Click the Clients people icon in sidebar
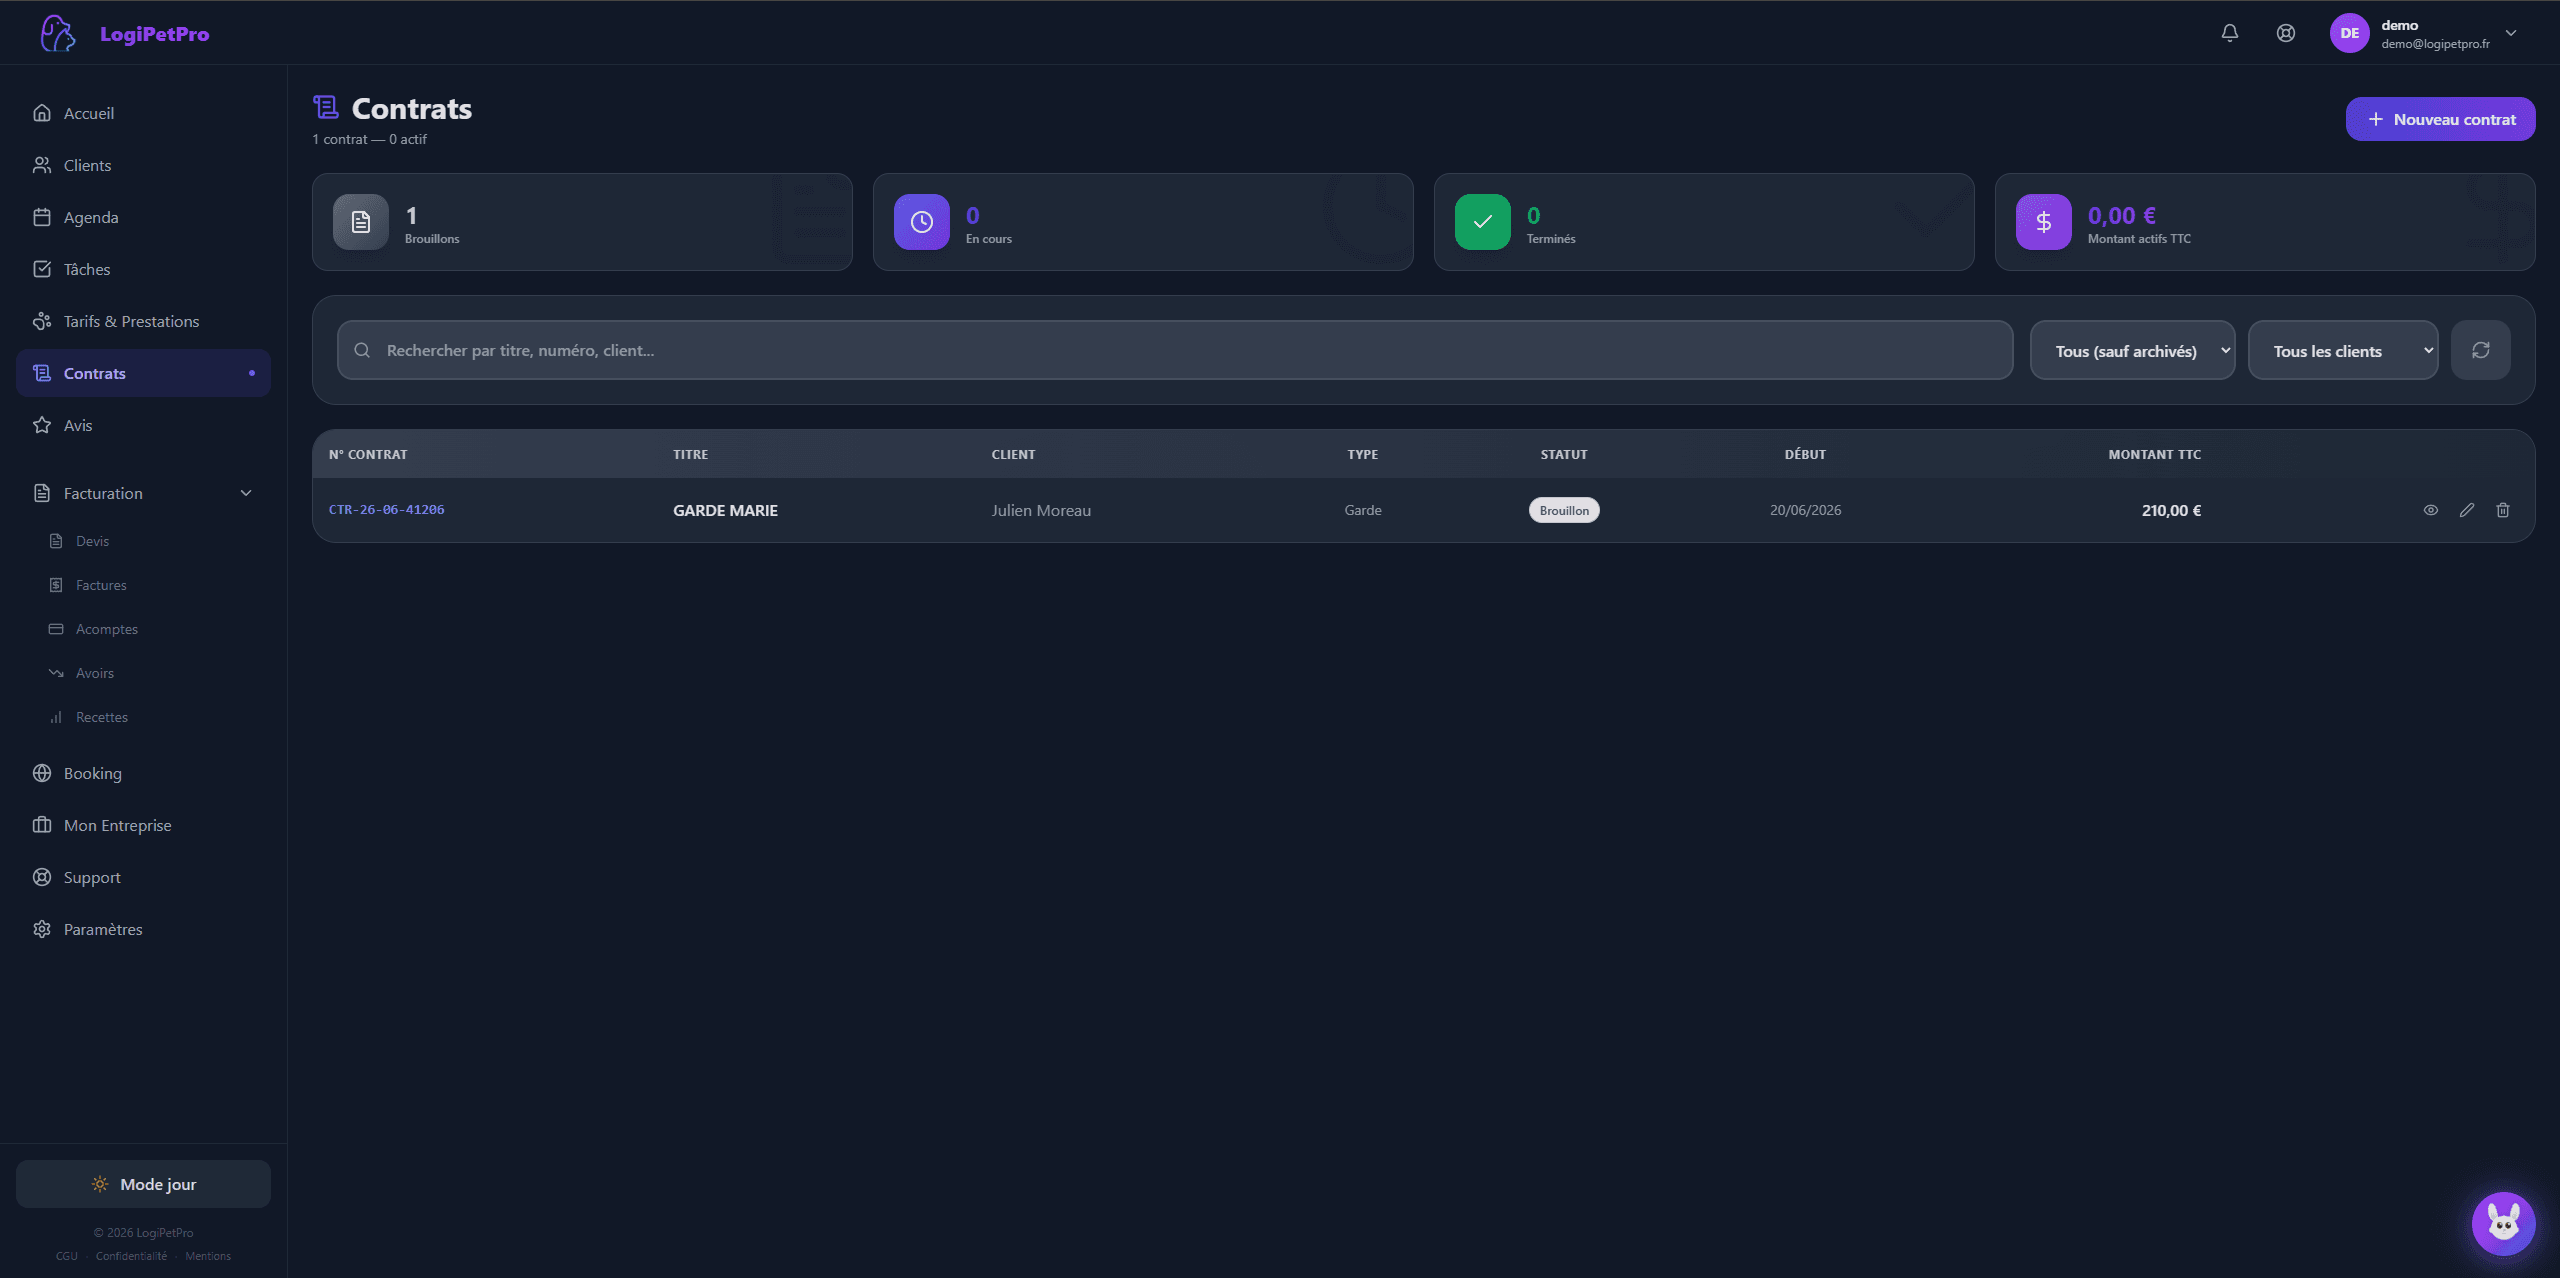2560x1278 pixels. pyautogui.click(x=42, y=165)
